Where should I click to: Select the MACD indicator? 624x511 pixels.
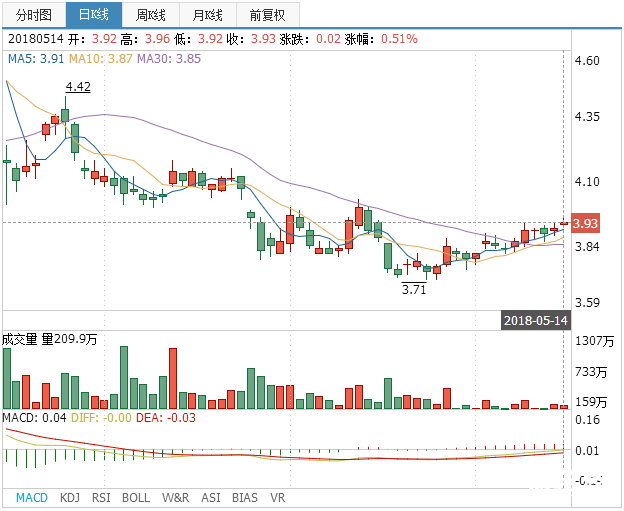click(32, 497)
